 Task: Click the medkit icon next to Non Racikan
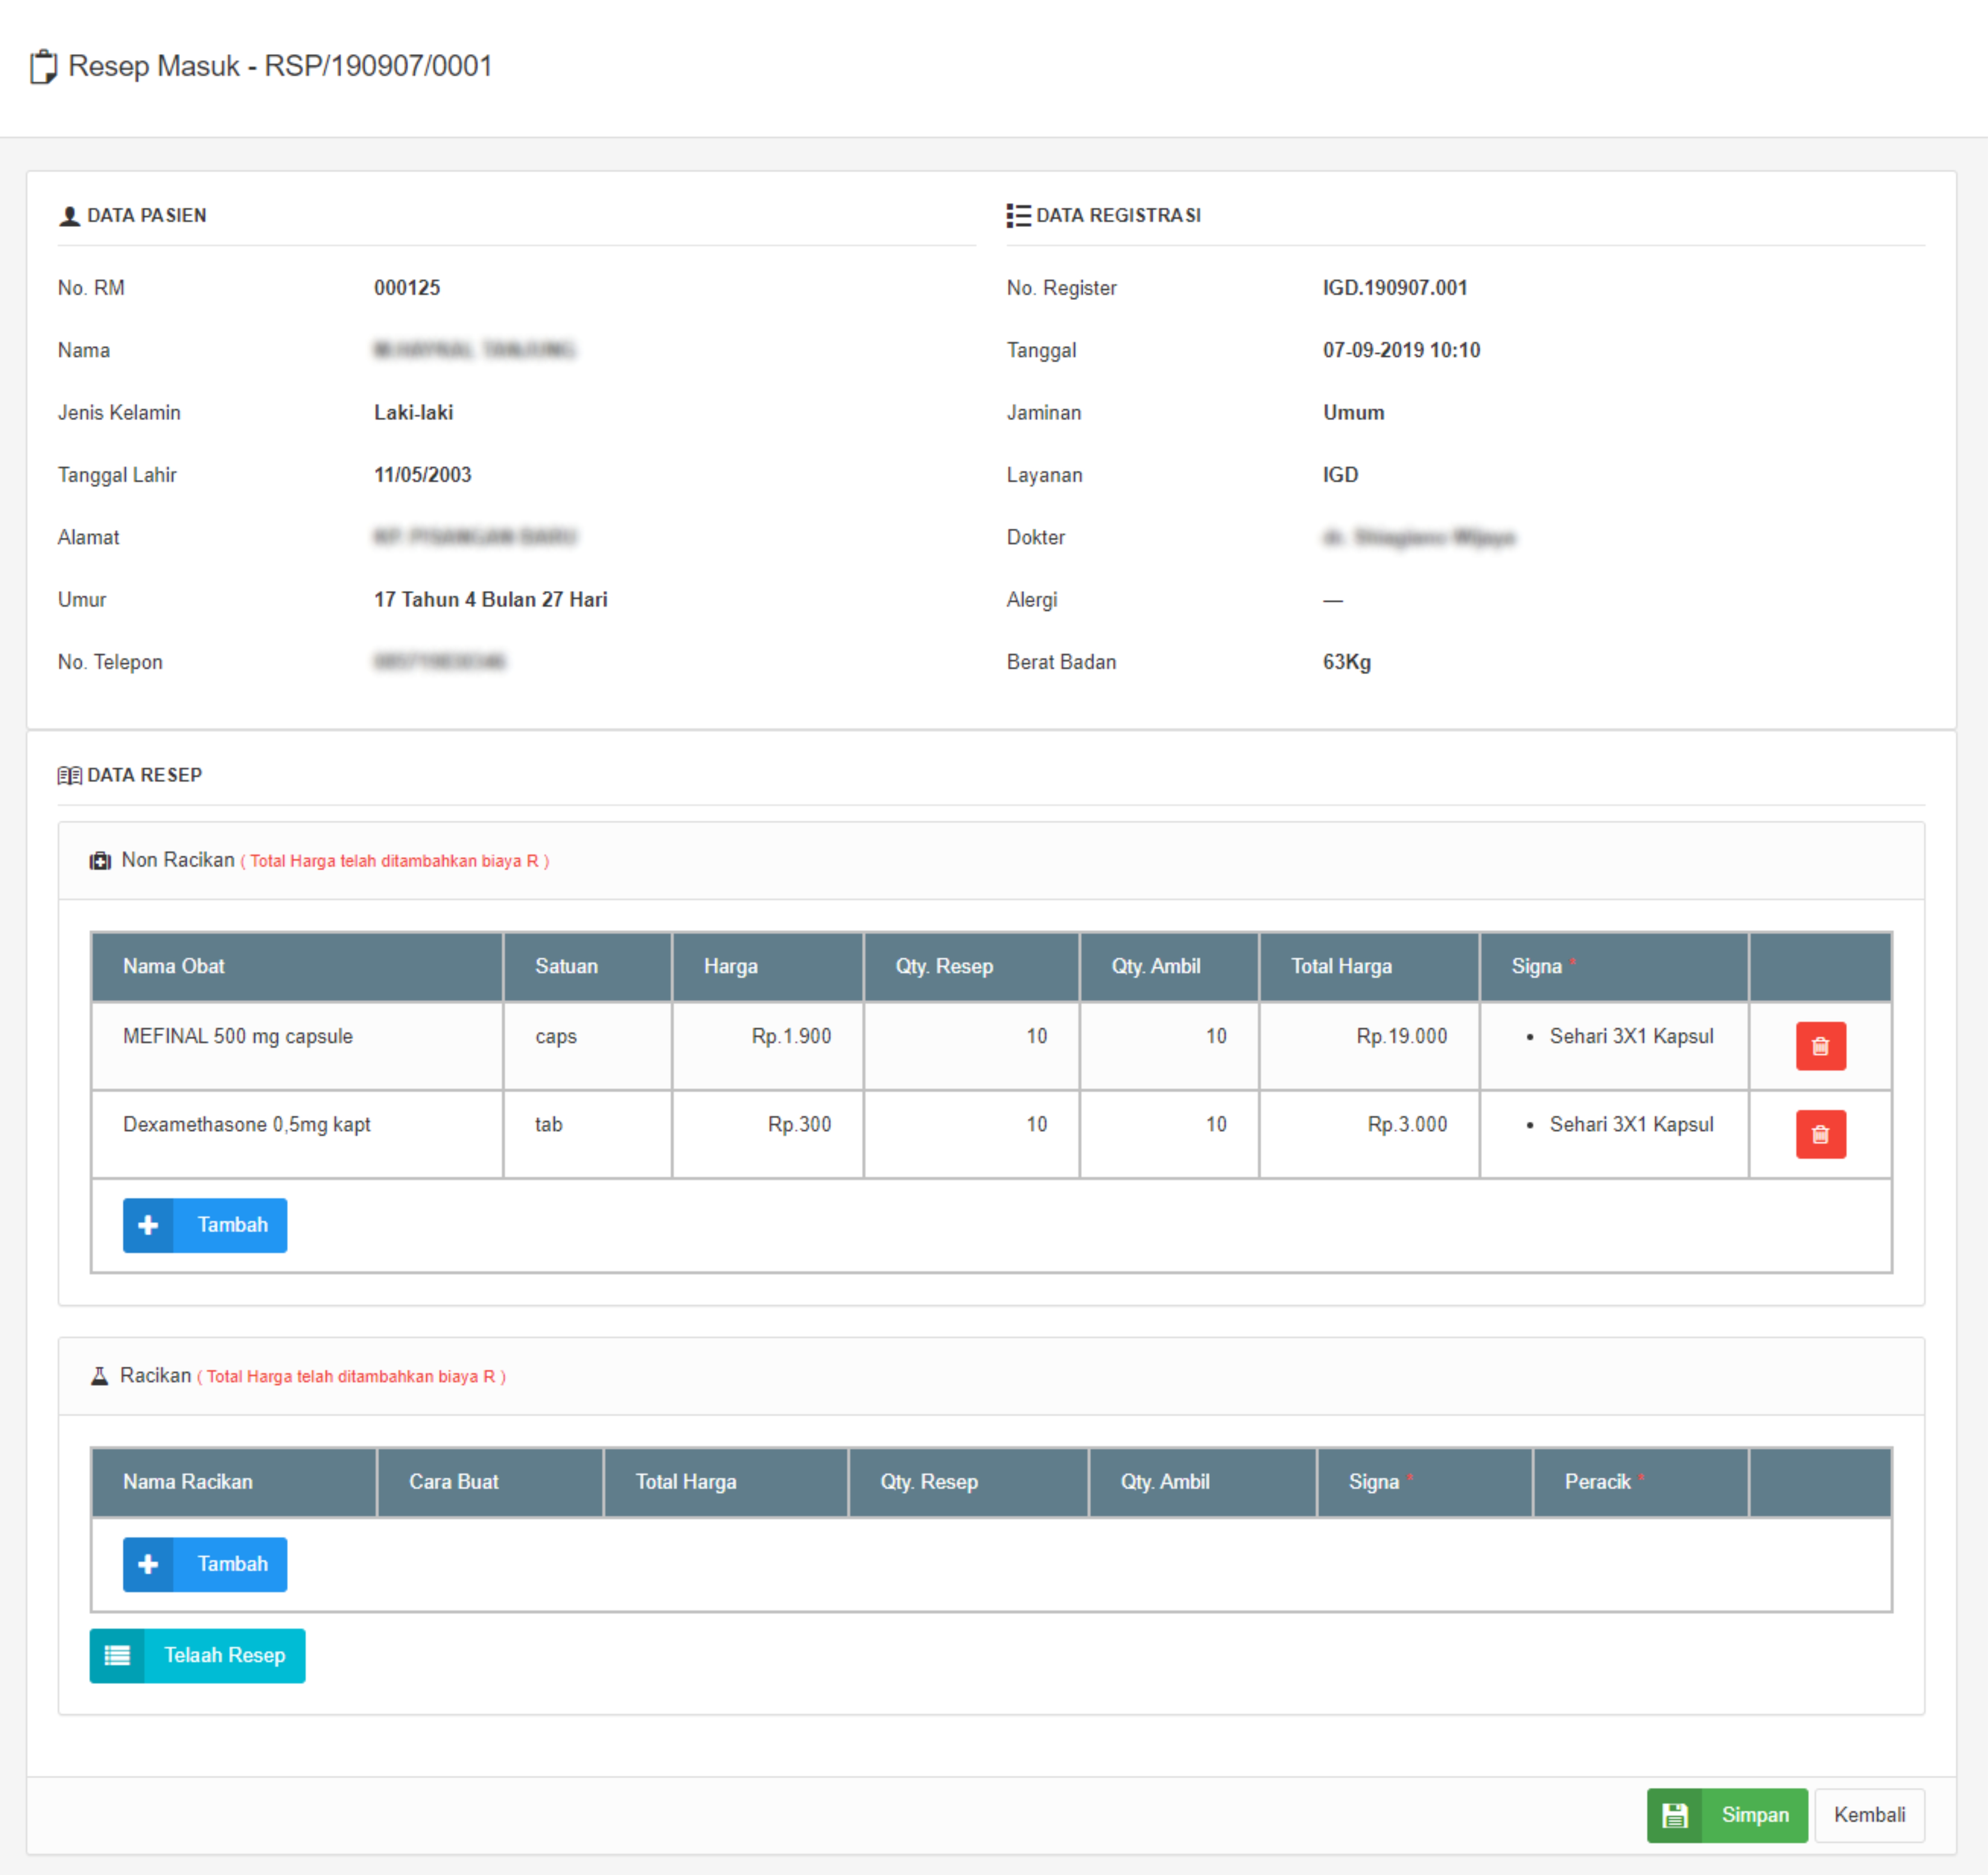click(100, 861)
